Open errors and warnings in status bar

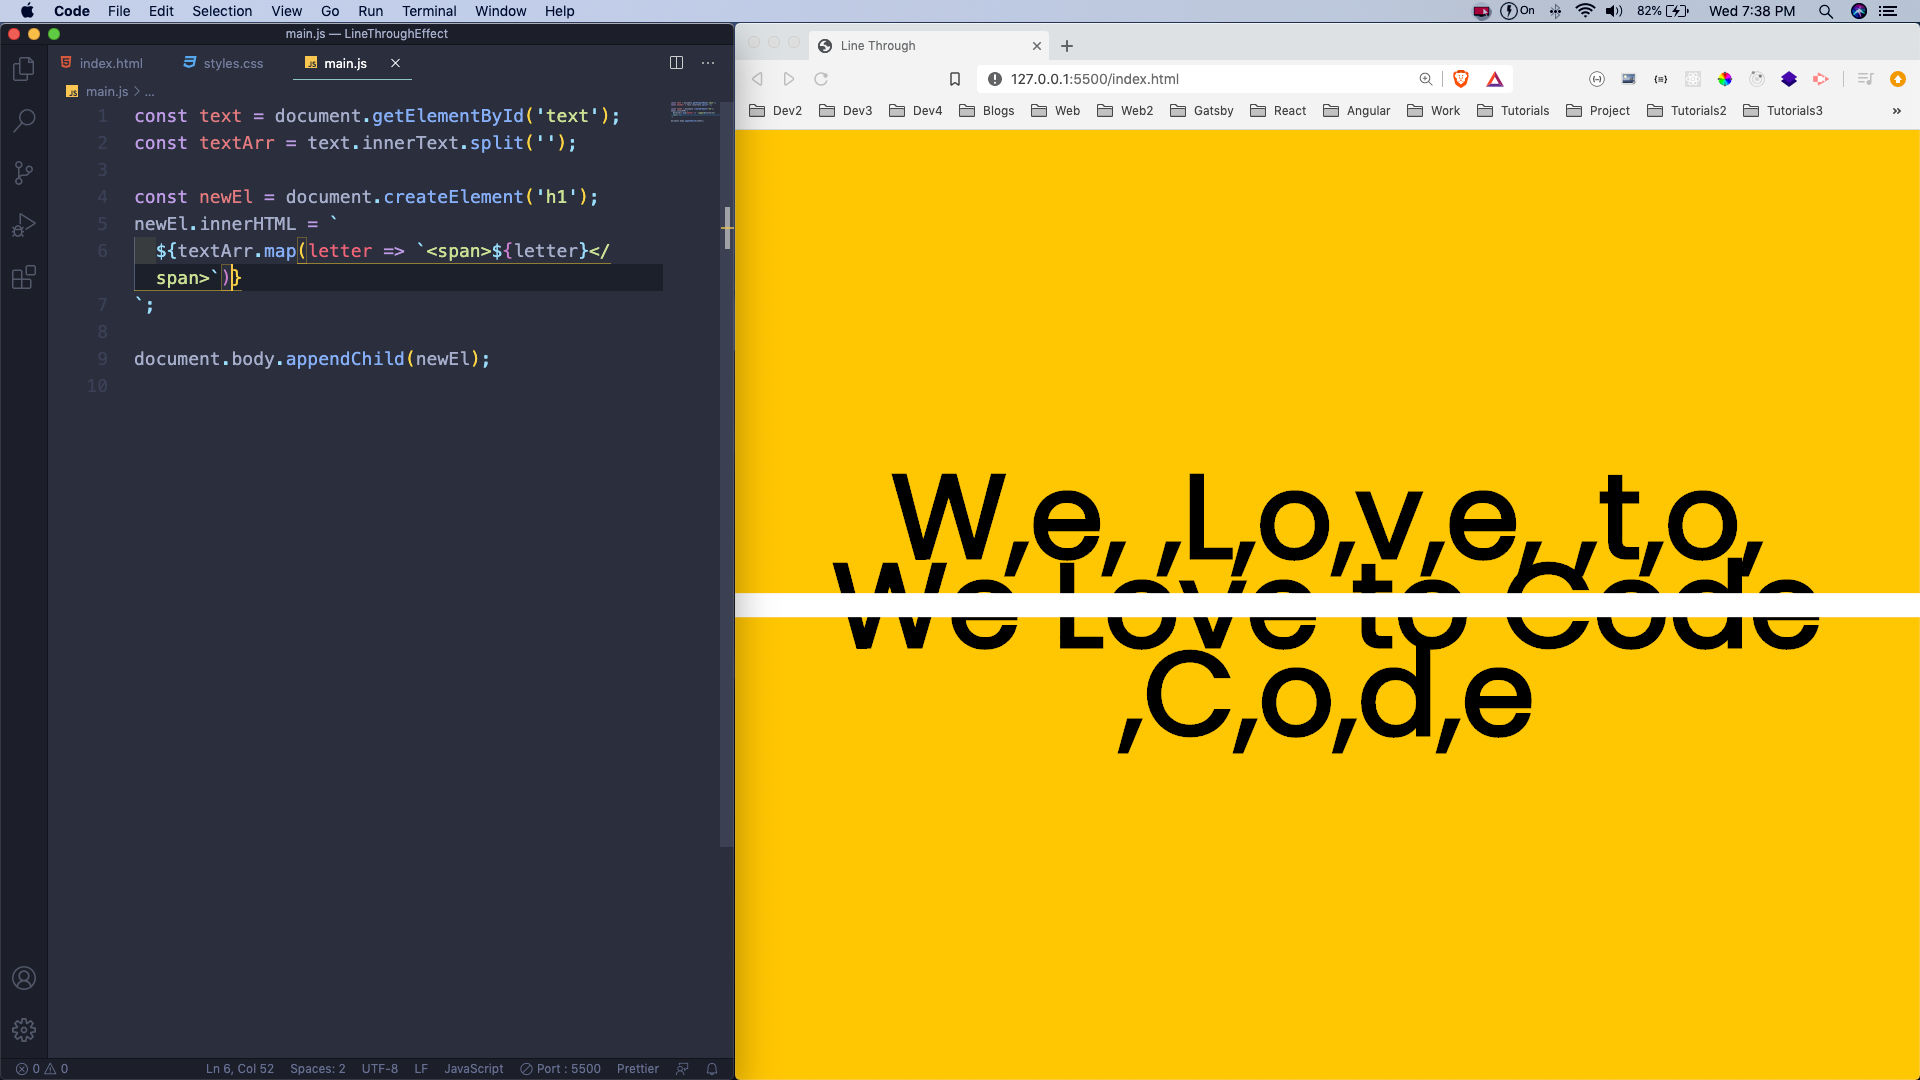click(42, 1068)
